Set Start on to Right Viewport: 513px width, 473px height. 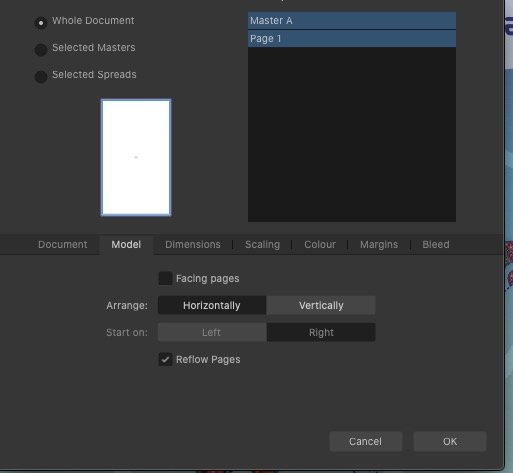(x=321, y=332)
